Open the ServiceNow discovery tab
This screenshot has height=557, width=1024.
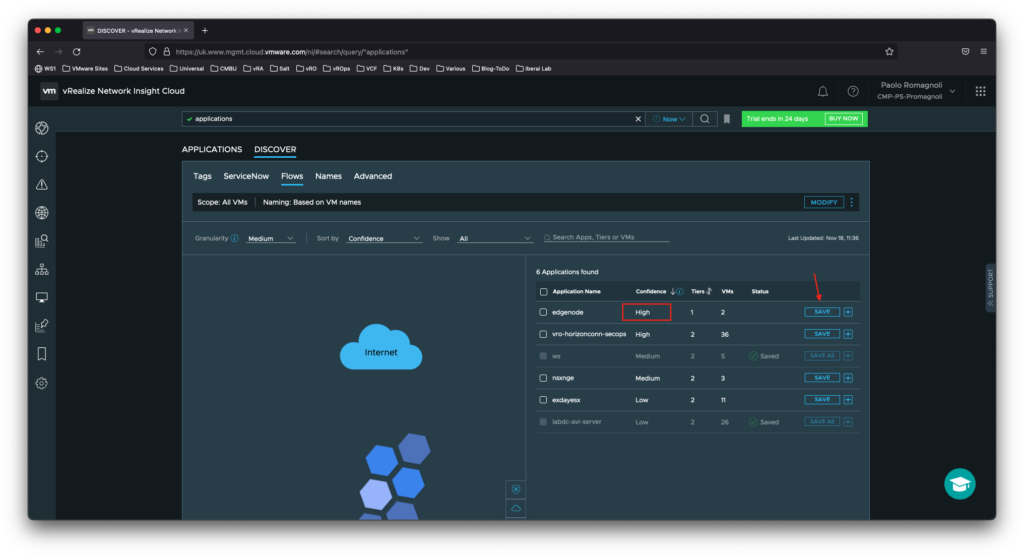[246, 176]
